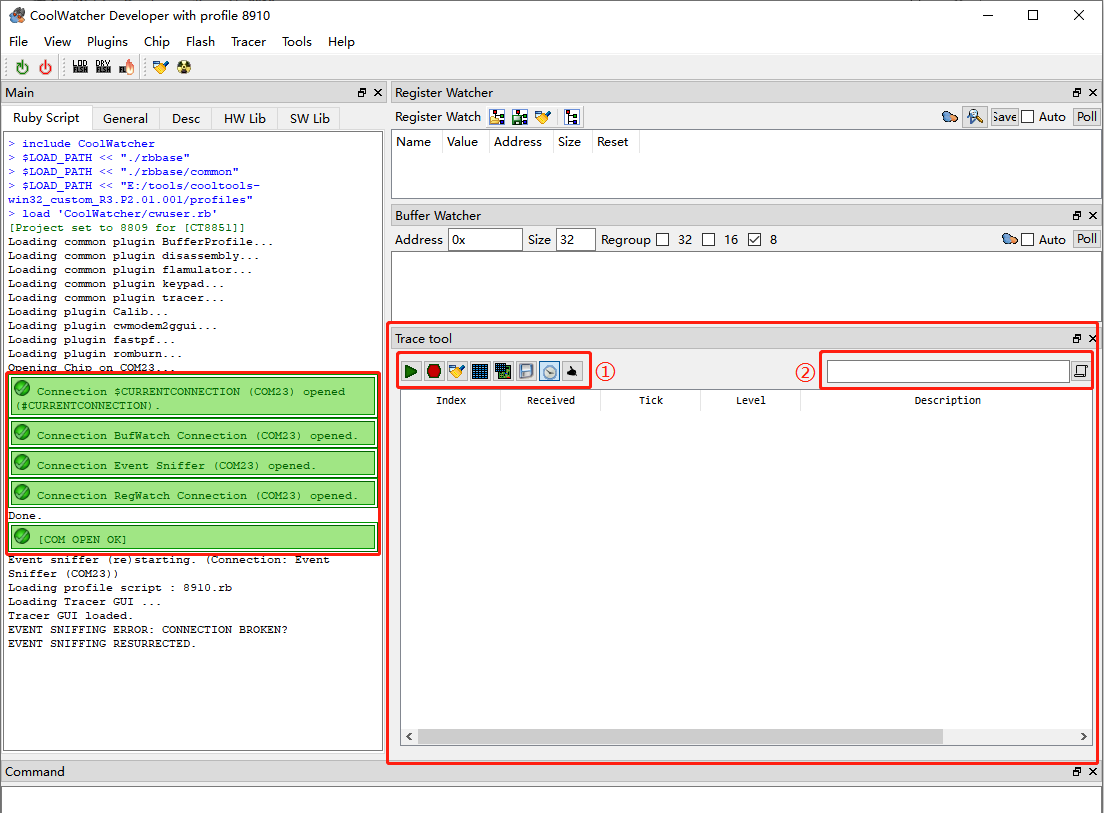Click the save floppy disk icon in Trace tool

(x=526, y=371)
